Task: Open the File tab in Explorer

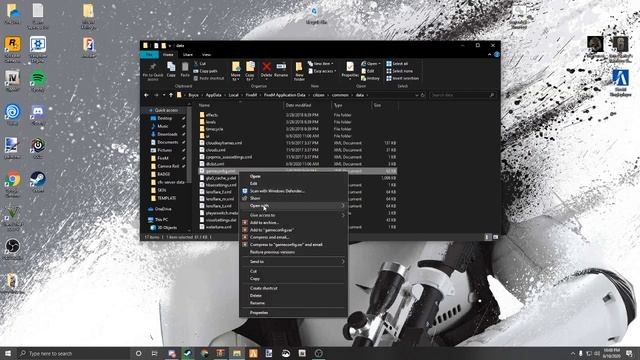Action: pos(149,54)
